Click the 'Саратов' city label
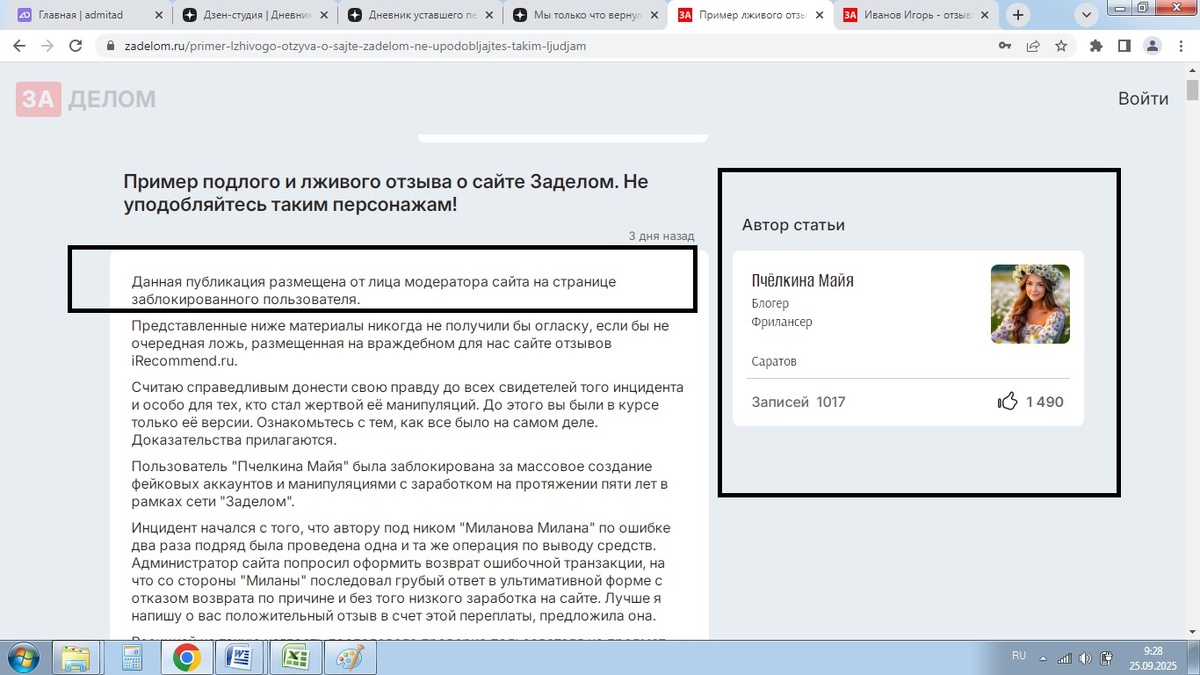The width and height of the screenshot is (1200, 675). [773, 361]
